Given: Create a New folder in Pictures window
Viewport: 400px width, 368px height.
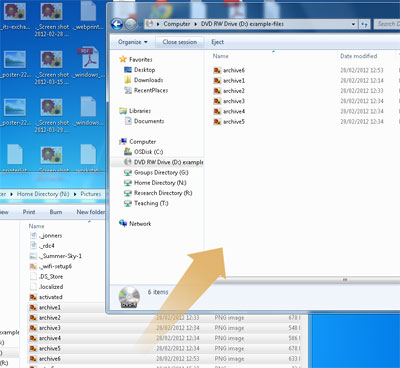Looking at the screenshot, I should pos(91,212).
